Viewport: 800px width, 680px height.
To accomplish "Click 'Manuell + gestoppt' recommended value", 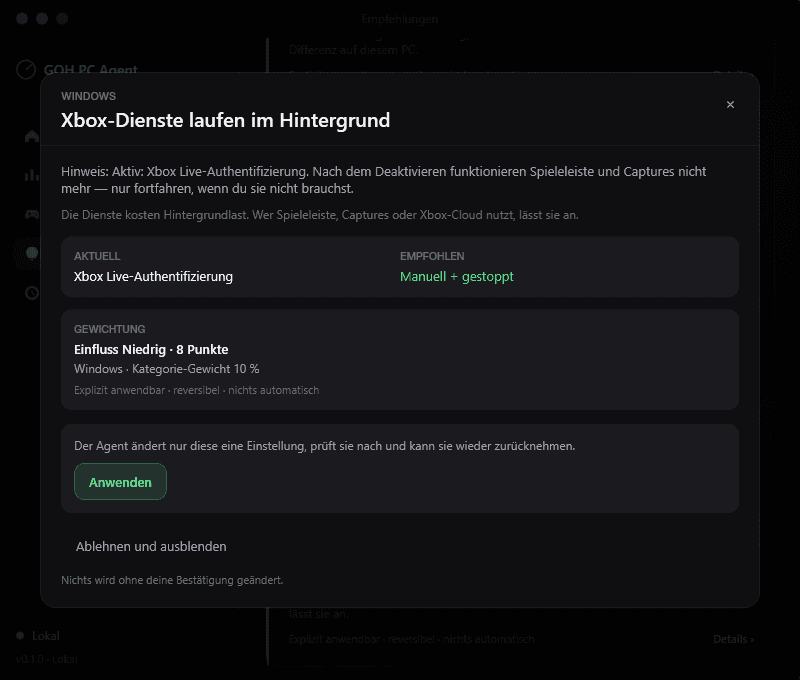I will [x=457, y=276].
